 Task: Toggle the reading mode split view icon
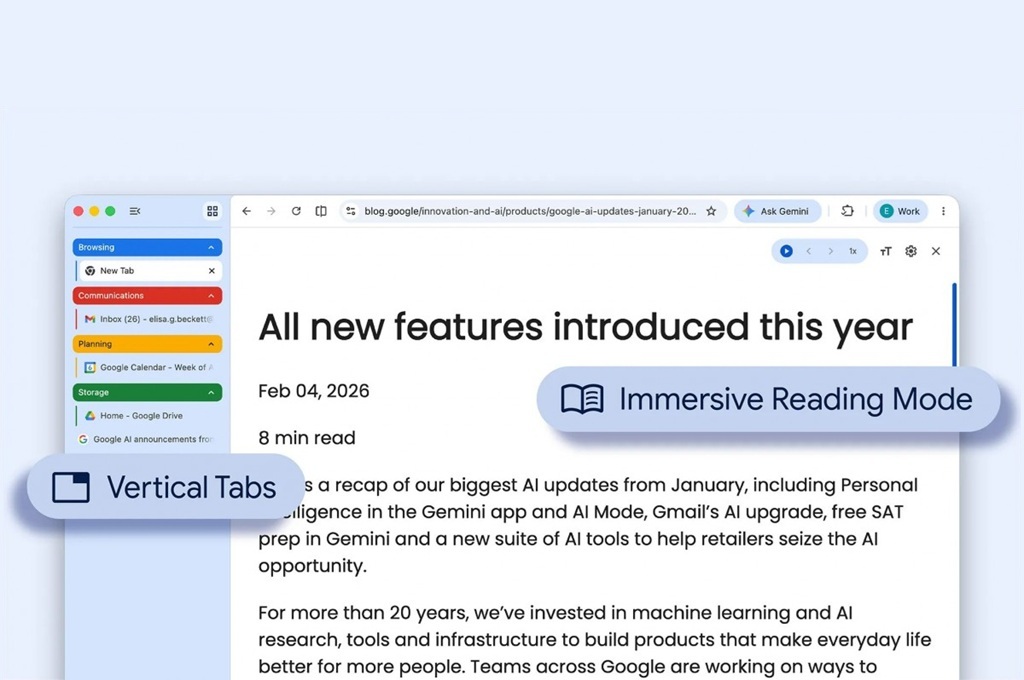click(x=321, y=211)
